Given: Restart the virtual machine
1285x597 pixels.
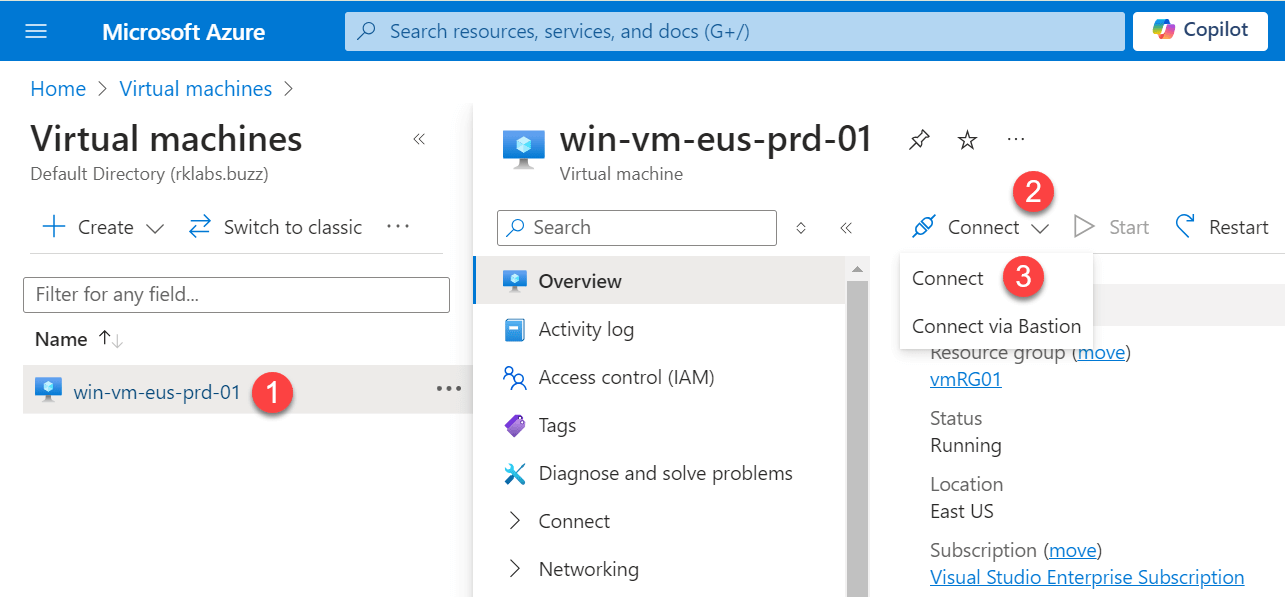Looking at the screenshot, I should (1237, 227).
